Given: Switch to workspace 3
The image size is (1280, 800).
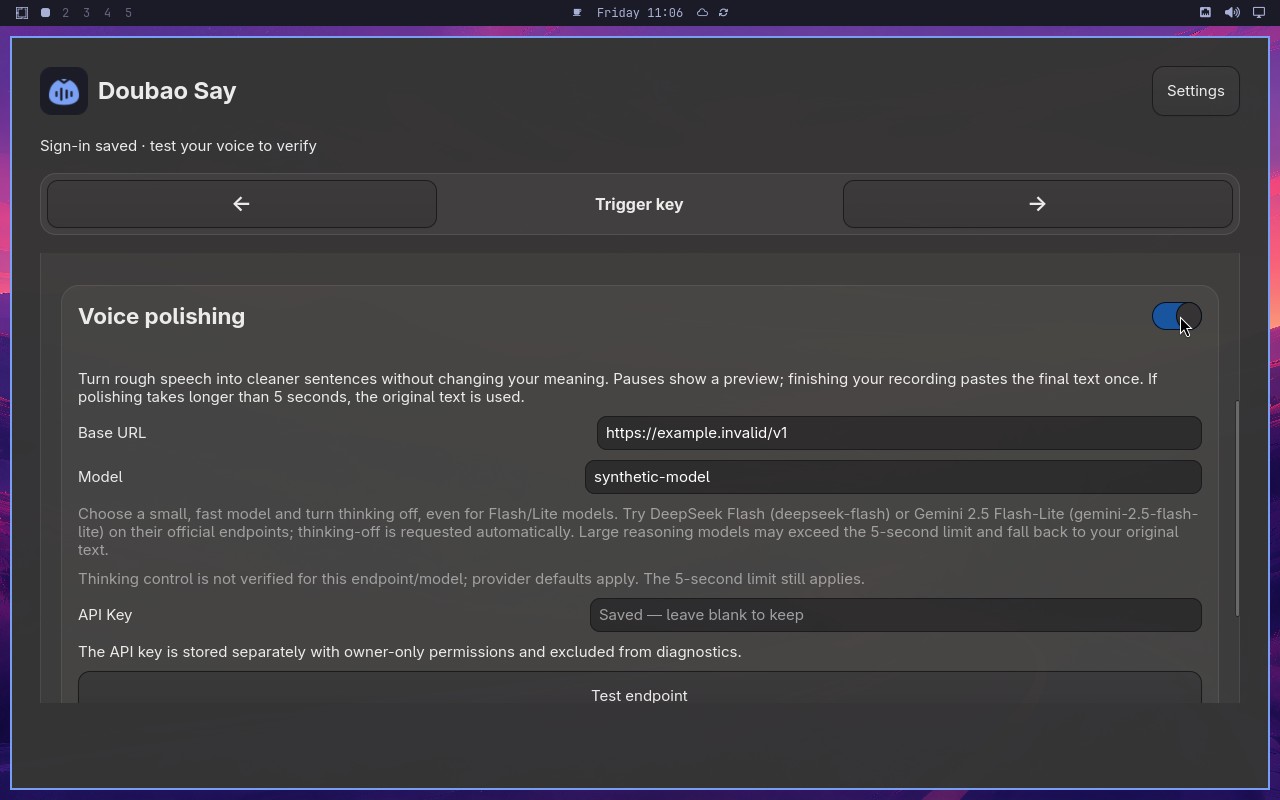Looking at the screenshot, I should (87, 13).
